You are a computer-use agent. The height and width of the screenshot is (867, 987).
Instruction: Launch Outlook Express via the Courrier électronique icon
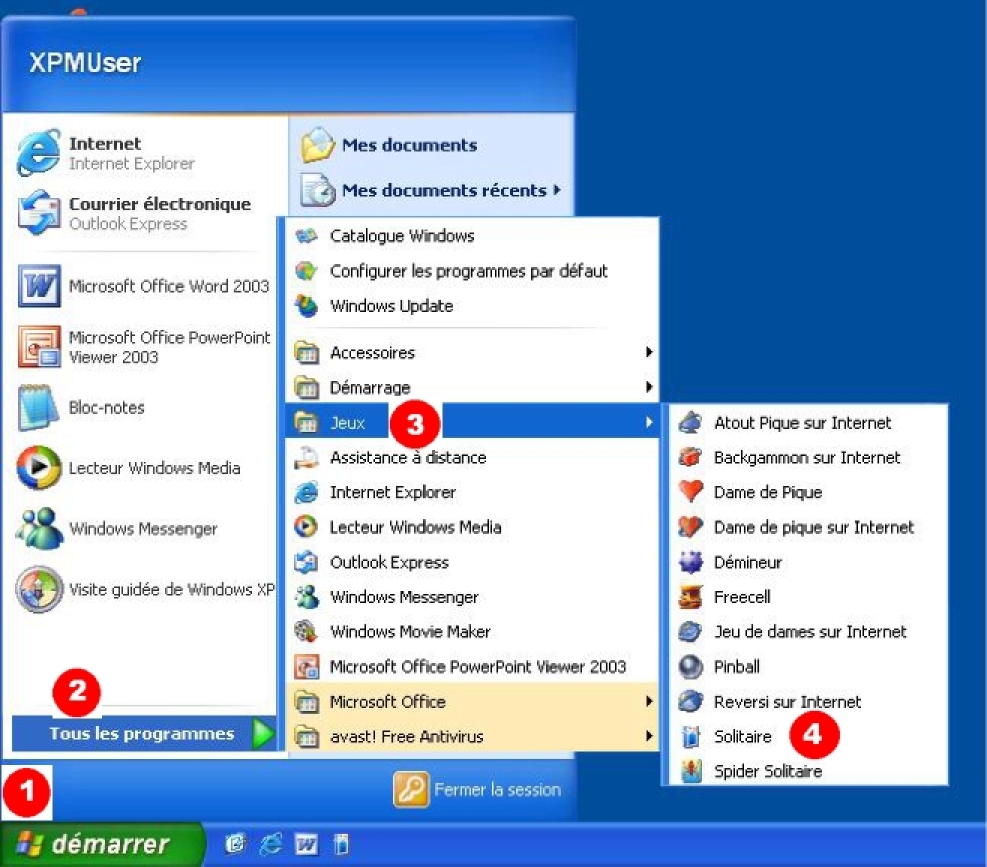click(x=39, y=213)
